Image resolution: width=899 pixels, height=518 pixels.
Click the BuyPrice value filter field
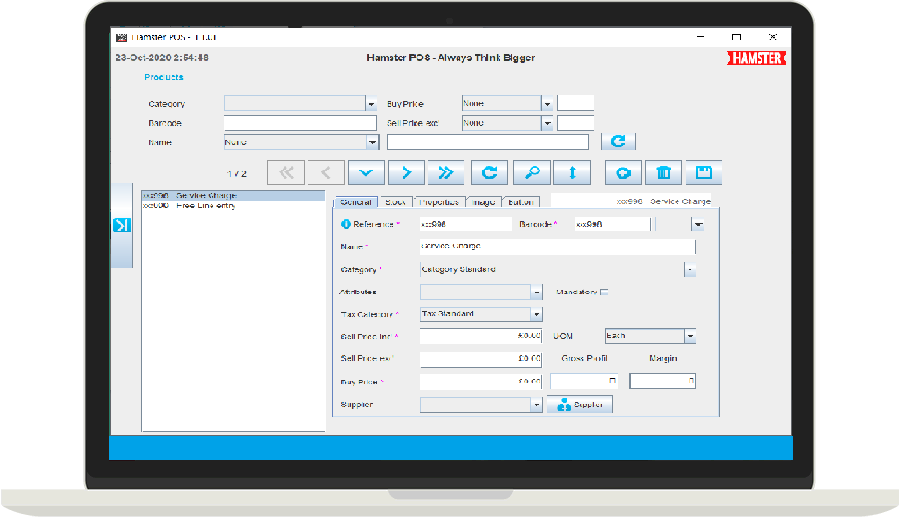click(575, 104)
